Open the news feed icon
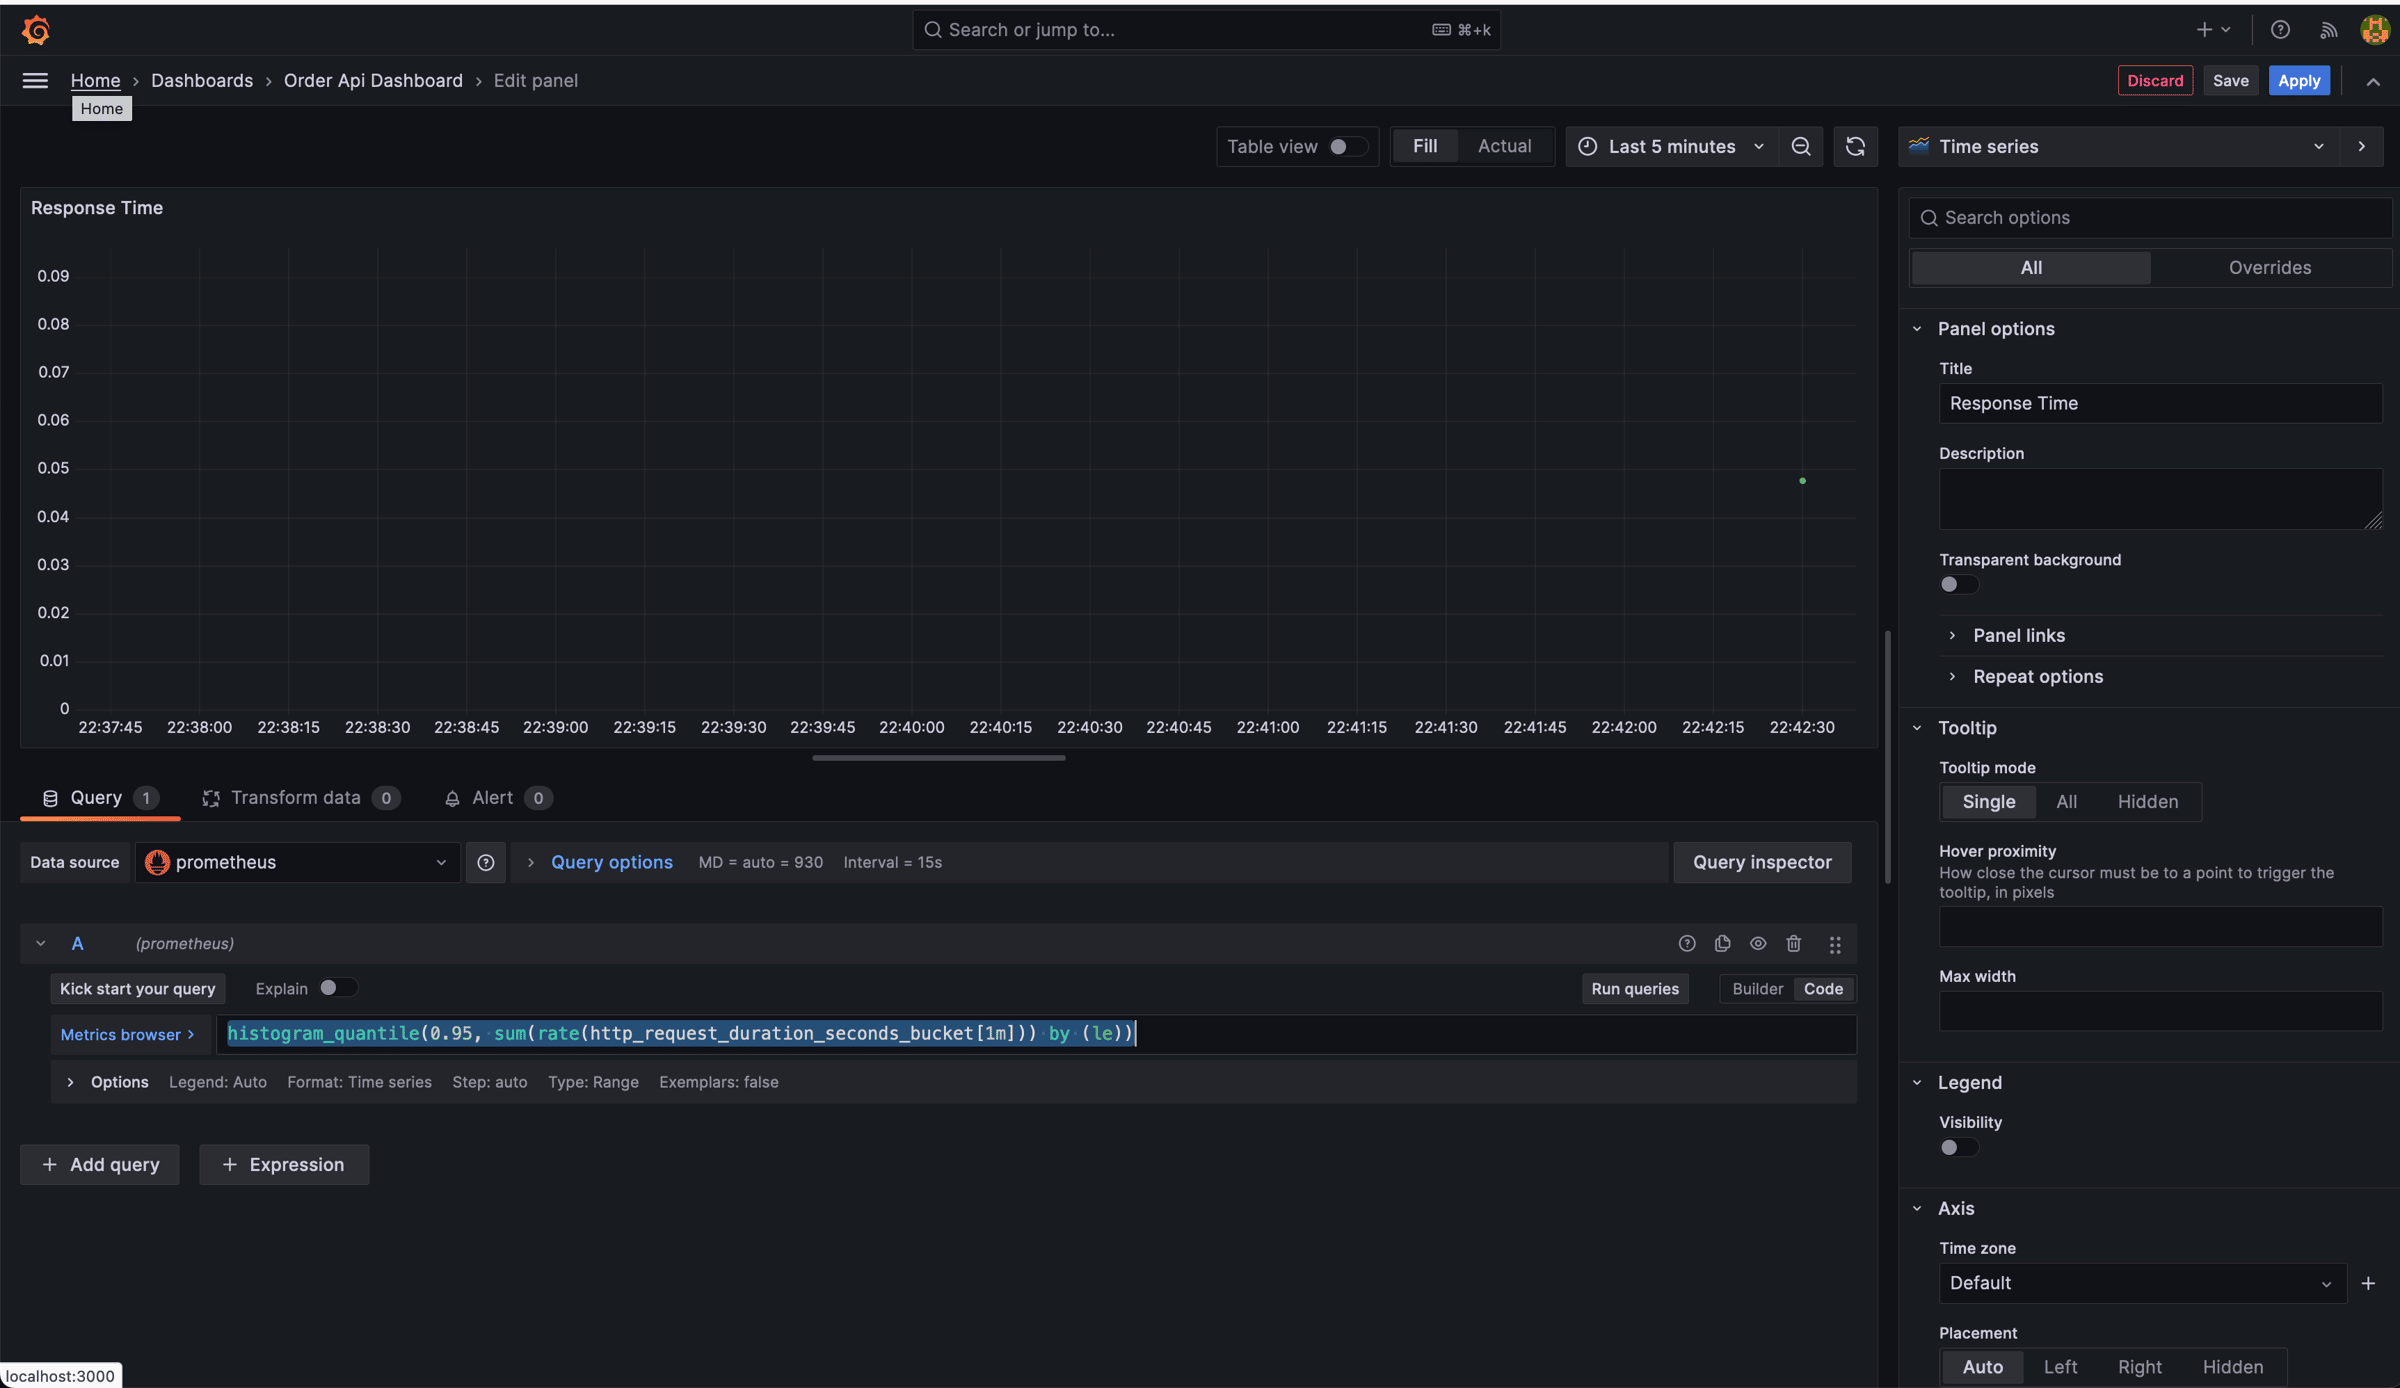This screenshot has height=1388, width=2400. pos(2328,30)
